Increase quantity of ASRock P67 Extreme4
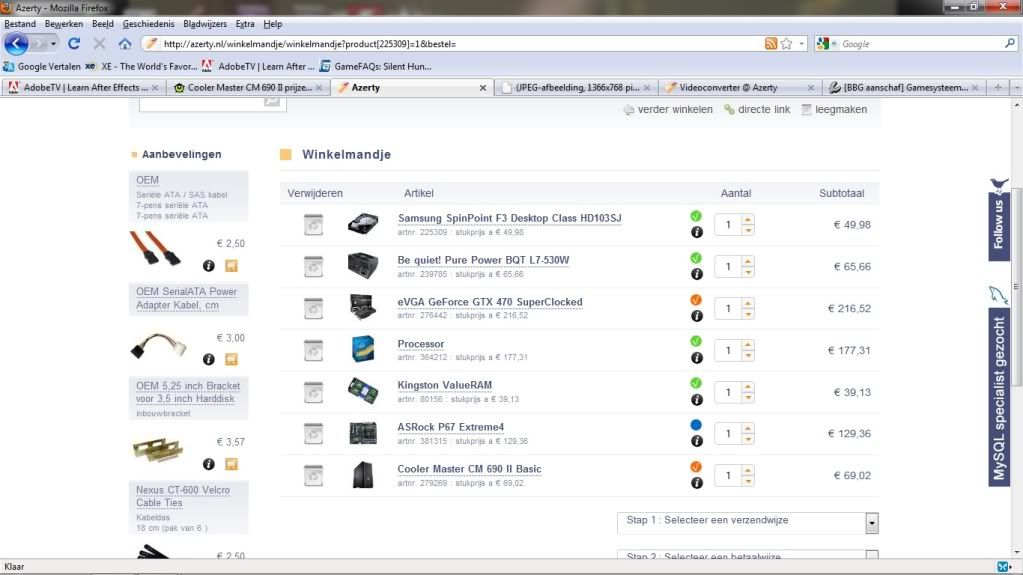 click(x=748, y=428)
